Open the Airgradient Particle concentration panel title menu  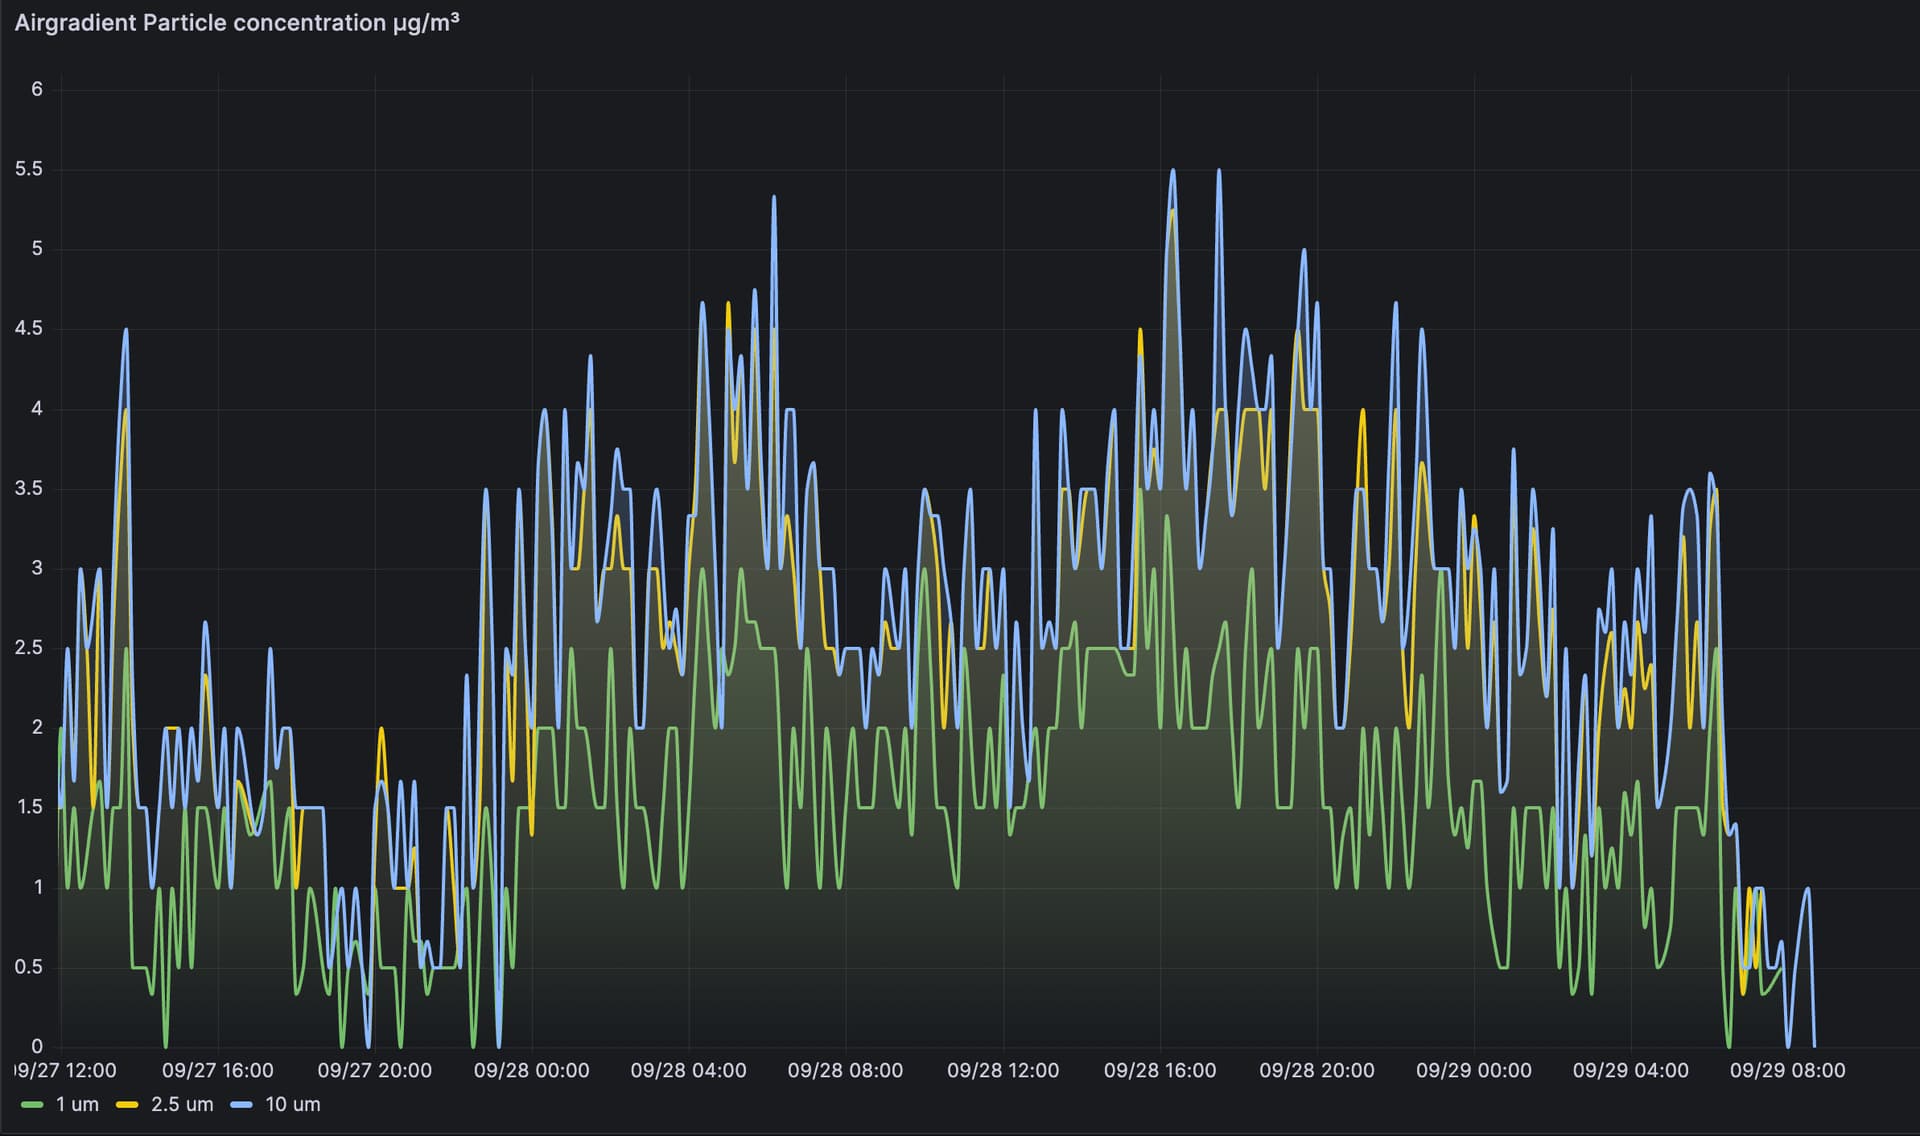tap(236, 23)
